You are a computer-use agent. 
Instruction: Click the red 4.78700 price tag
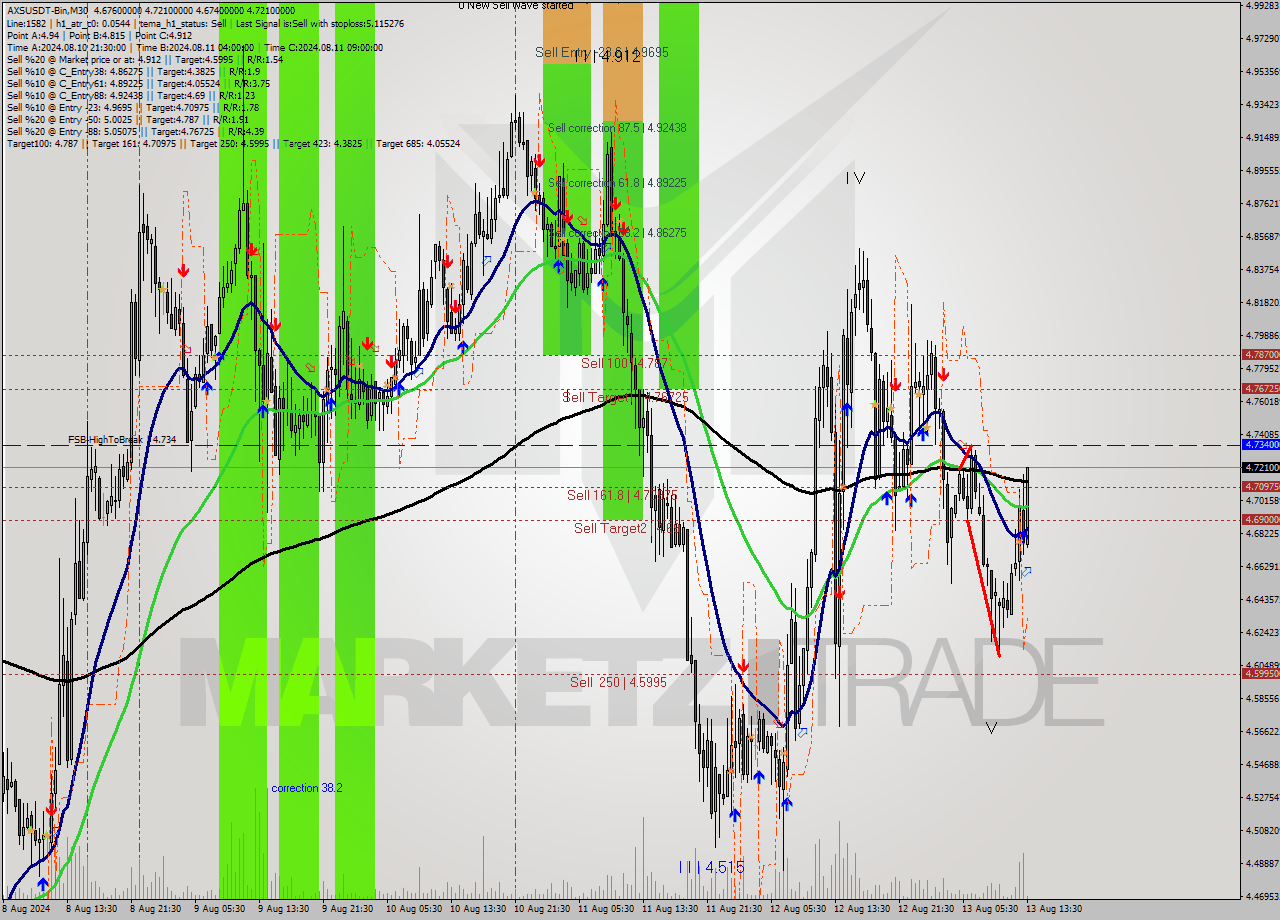(1260, 354)
